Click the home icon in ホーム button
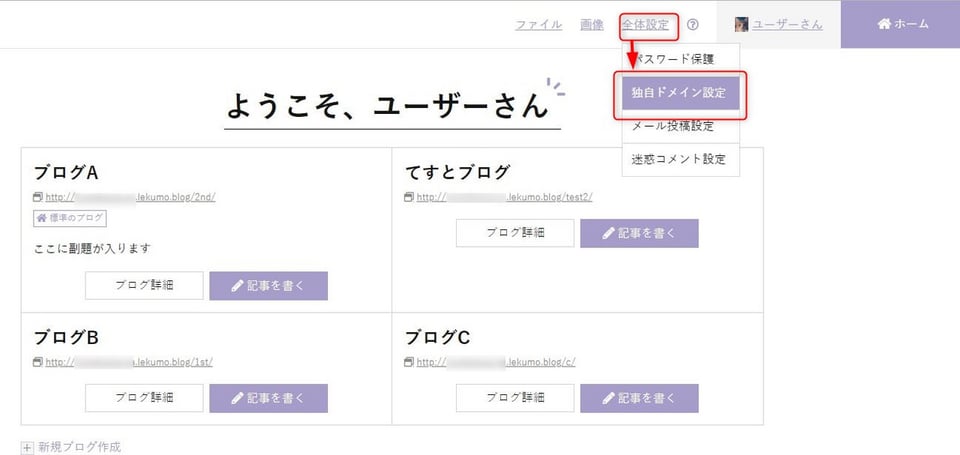960x455 pixels. pos(883,24)
